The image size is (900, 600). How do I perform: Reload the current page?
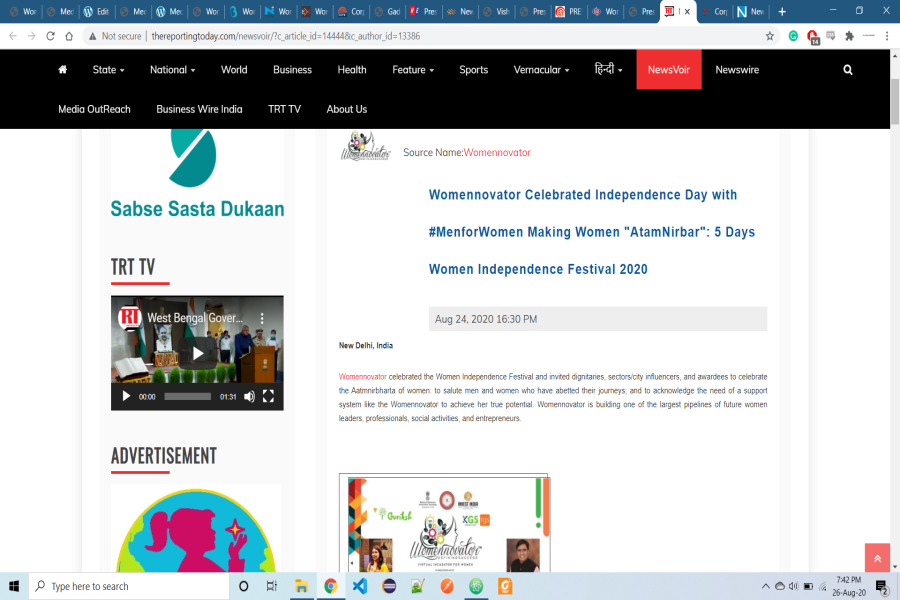[51, 36]
